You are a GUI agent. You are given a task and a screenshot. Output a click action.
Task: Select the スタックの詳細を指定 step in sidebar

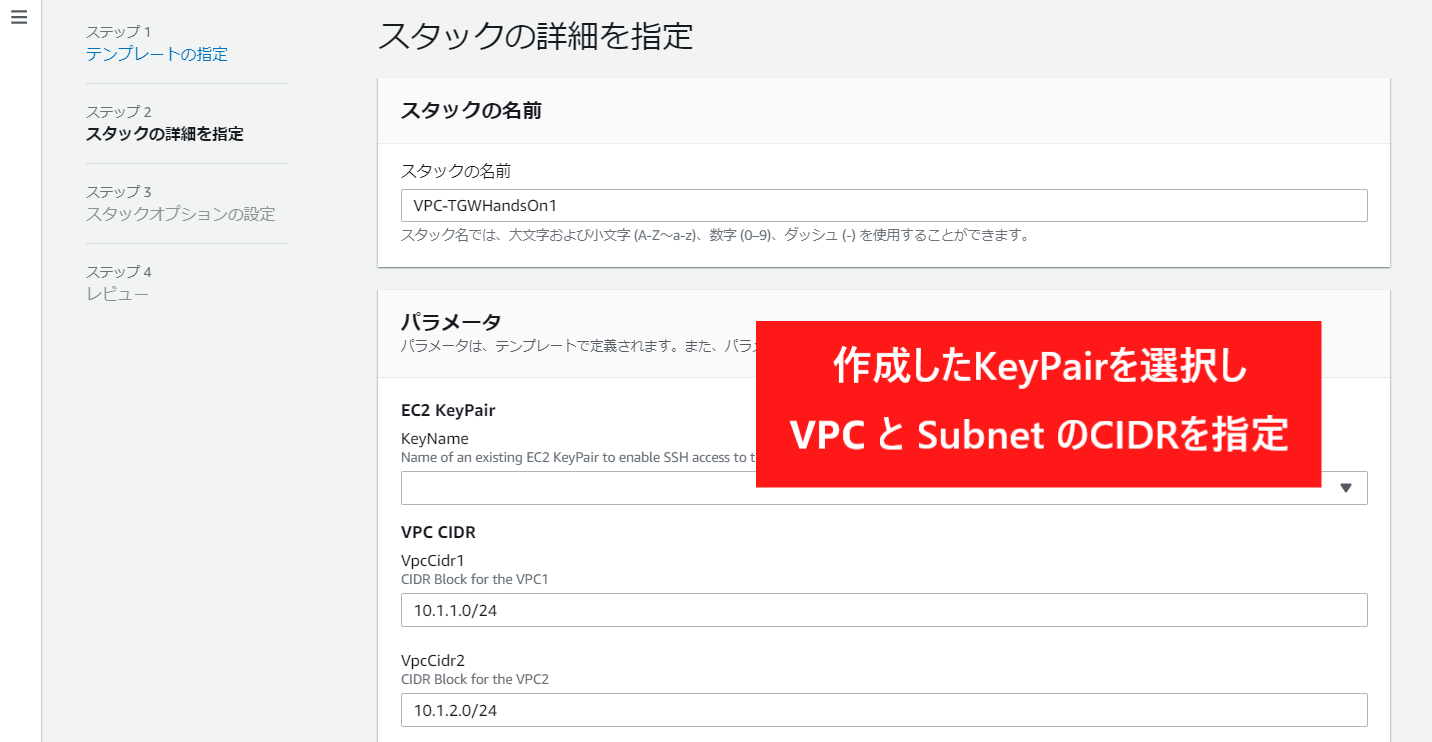[x=164, y=134]
